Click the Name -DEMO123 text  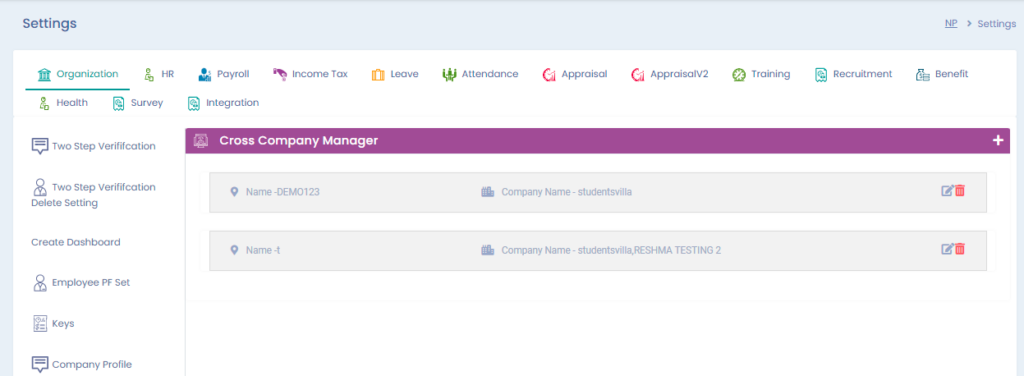pyautogui.click(x=283, y=193)
